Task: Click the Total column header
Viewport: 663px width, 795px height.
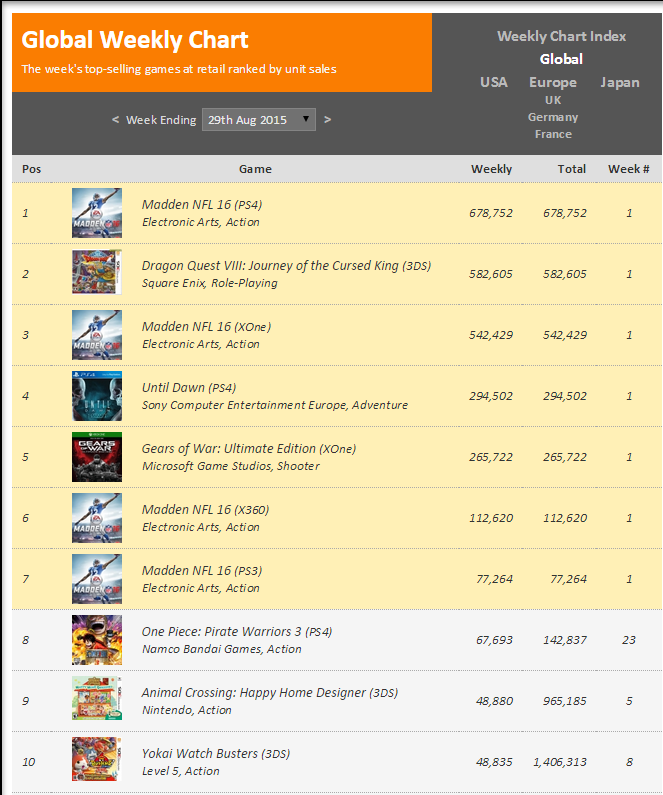Action: [x=572, y=169]
